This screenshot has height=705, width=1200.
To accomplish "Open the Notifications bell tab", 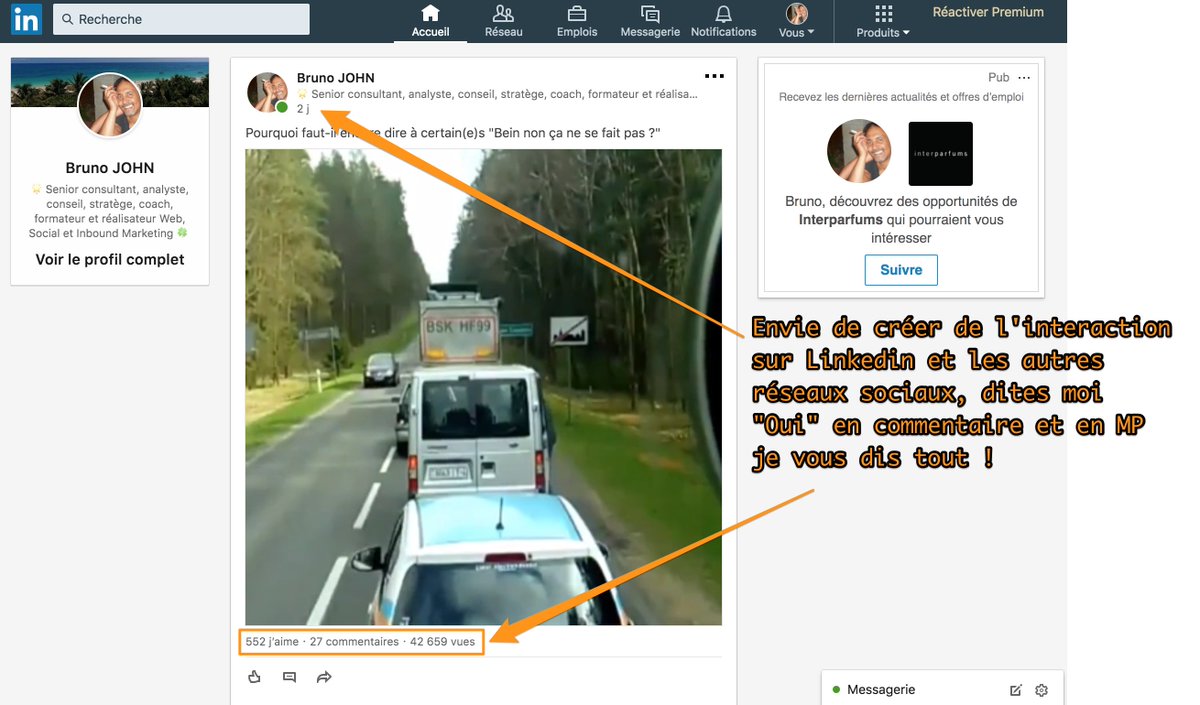I will coord(723,21).
